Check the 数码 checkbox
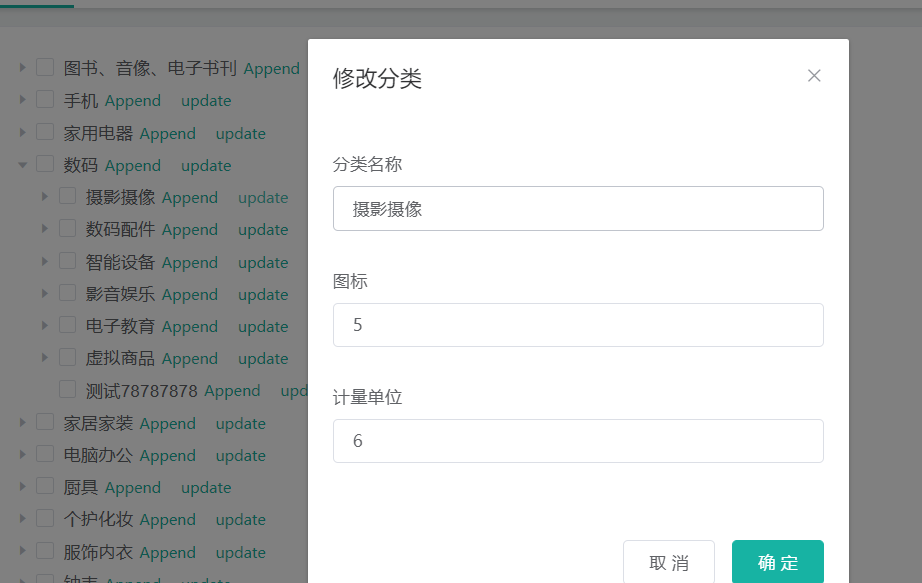Image resolution: width=922 pixels, height=583 pixels. [x=45, y=164]
